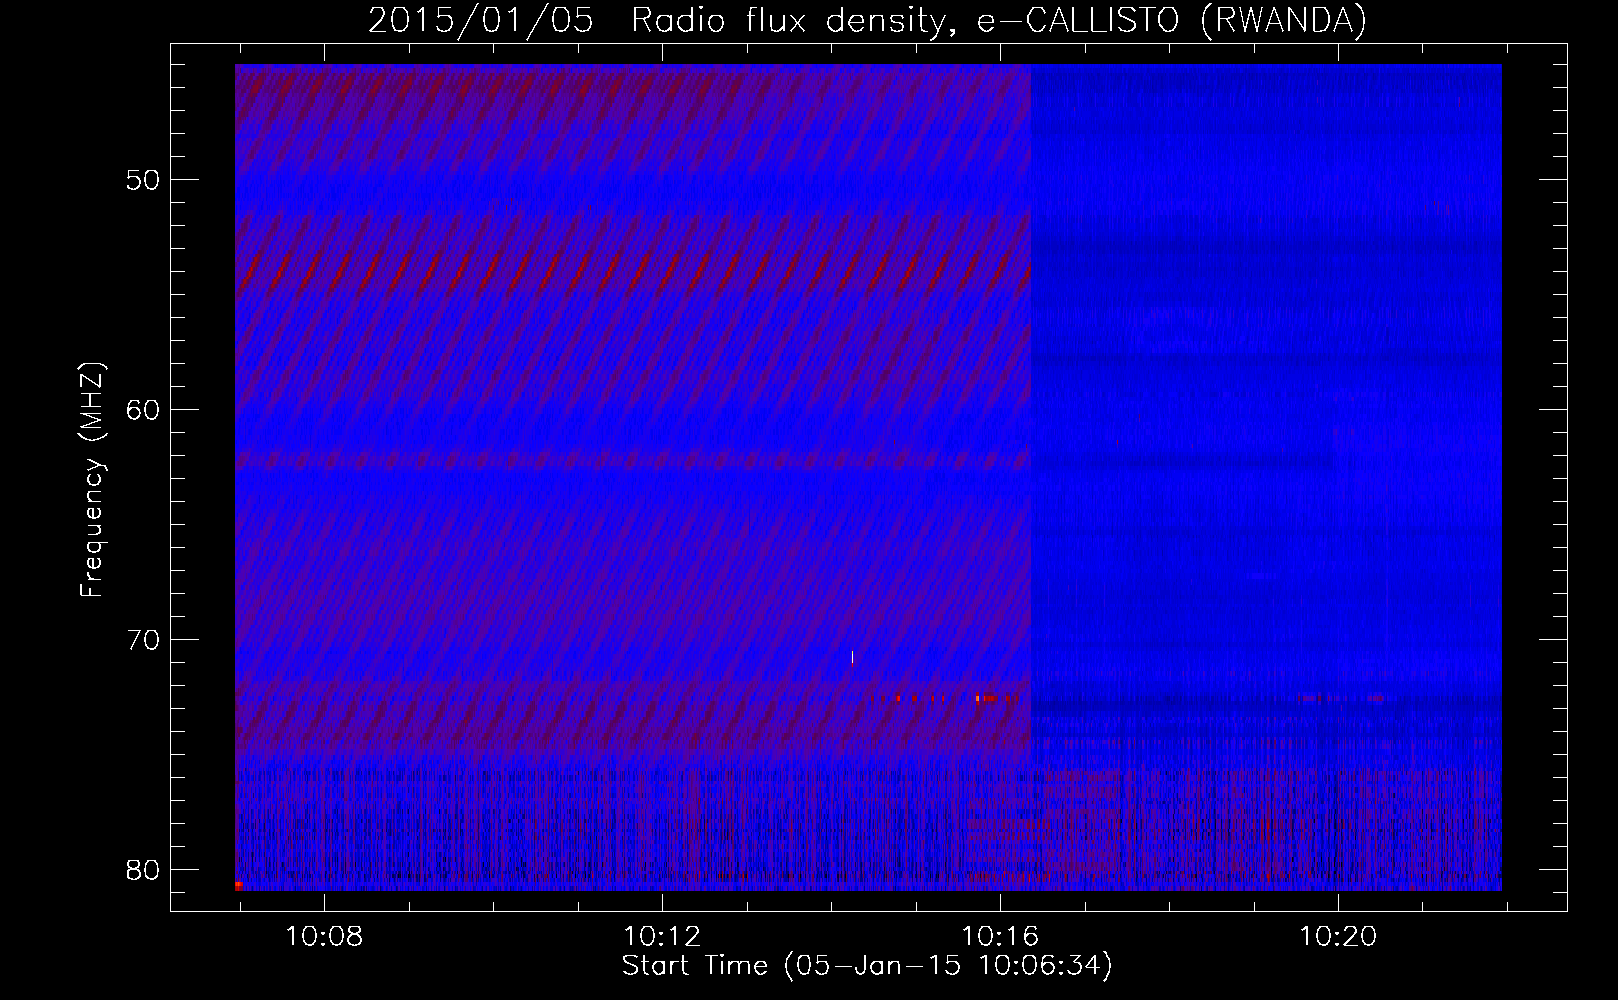Click the "Start Time (05-Jan-15 10:06:34)" axis label
The width and height of the screenshot is (1618, 1000).
(x=867, y=966)
